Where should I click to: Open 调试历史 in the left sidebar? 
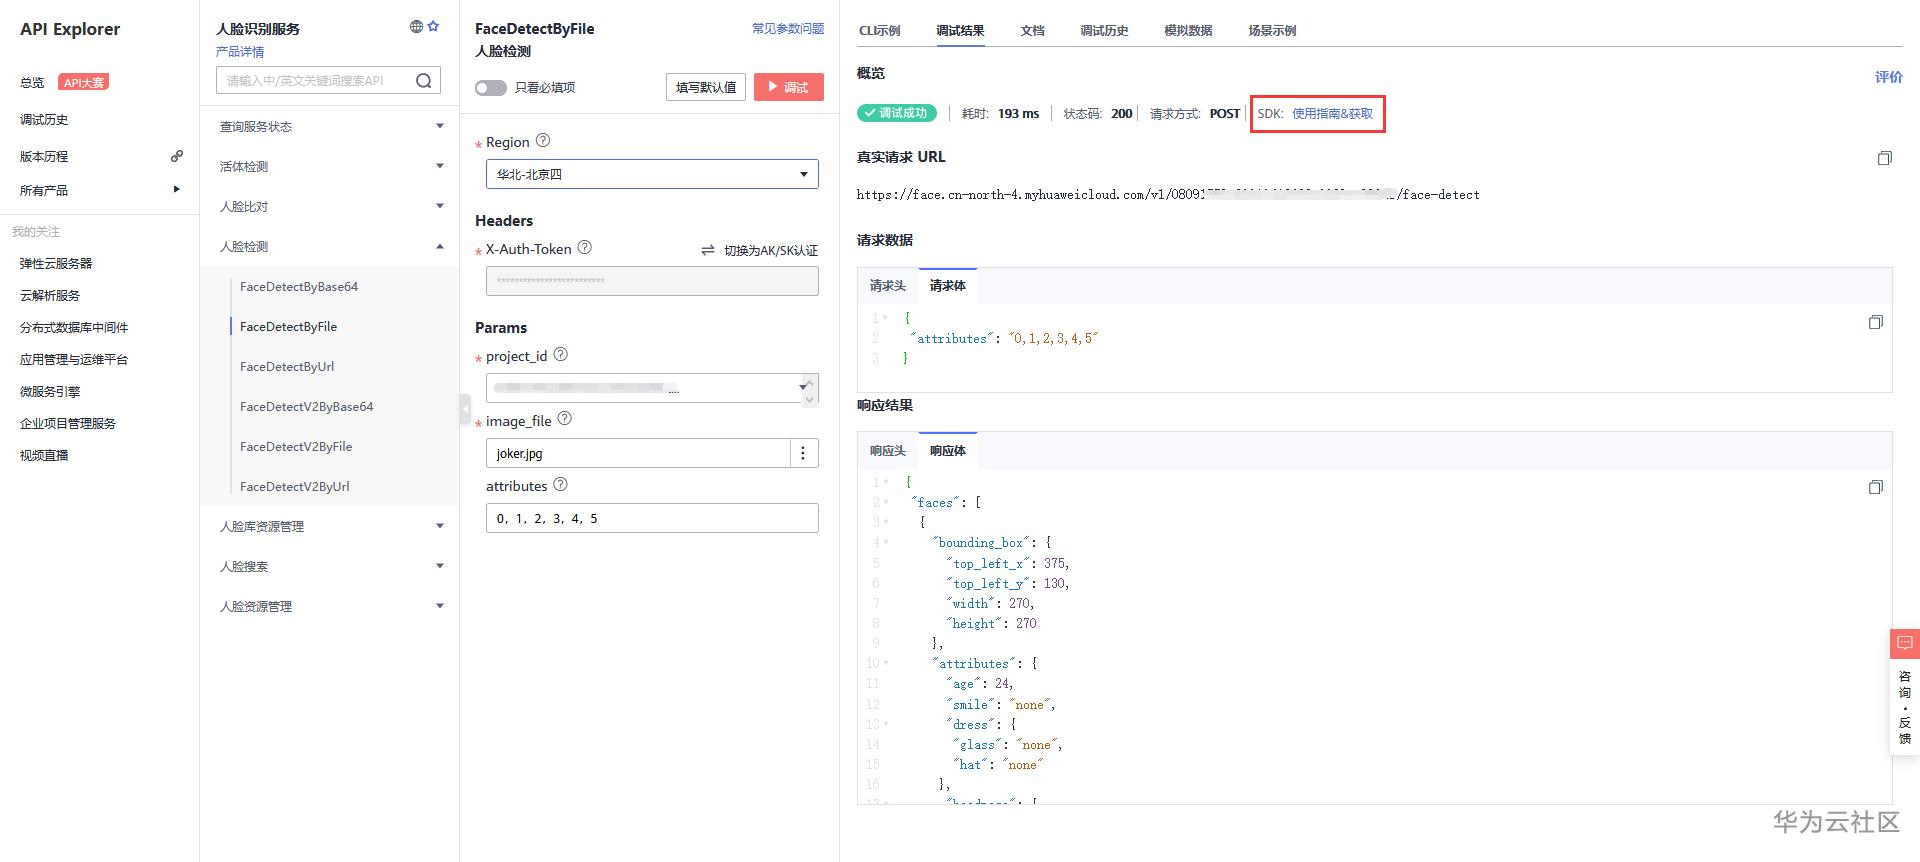pyautogui.click(x=44, y=120)
